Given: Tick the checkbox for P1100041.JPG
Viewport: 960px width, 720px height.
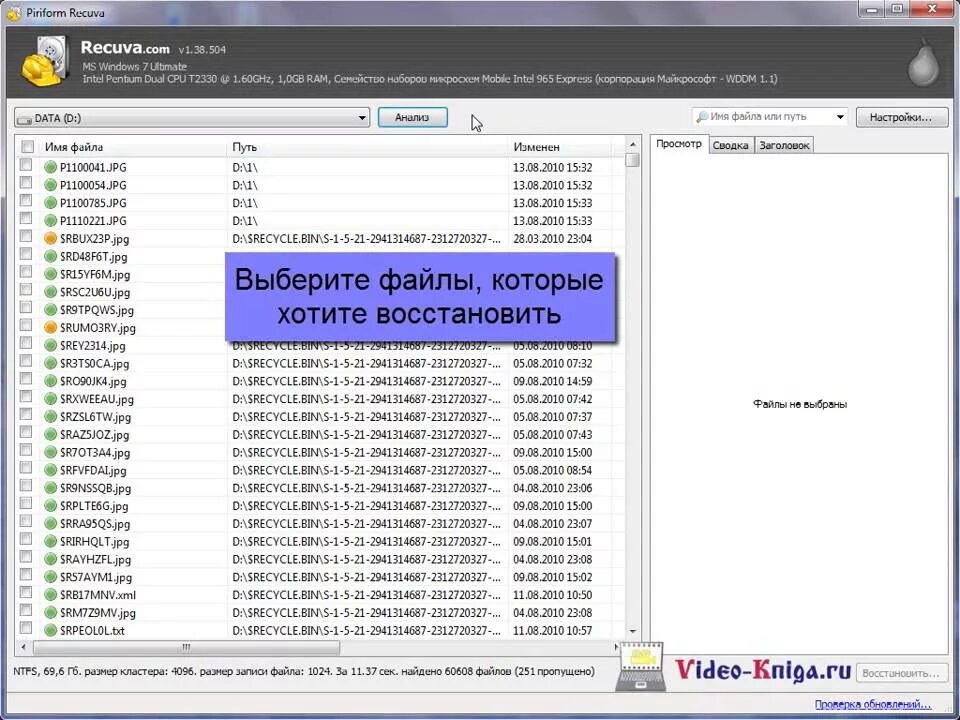Looking at the screenshot, I should click(26, 165).
